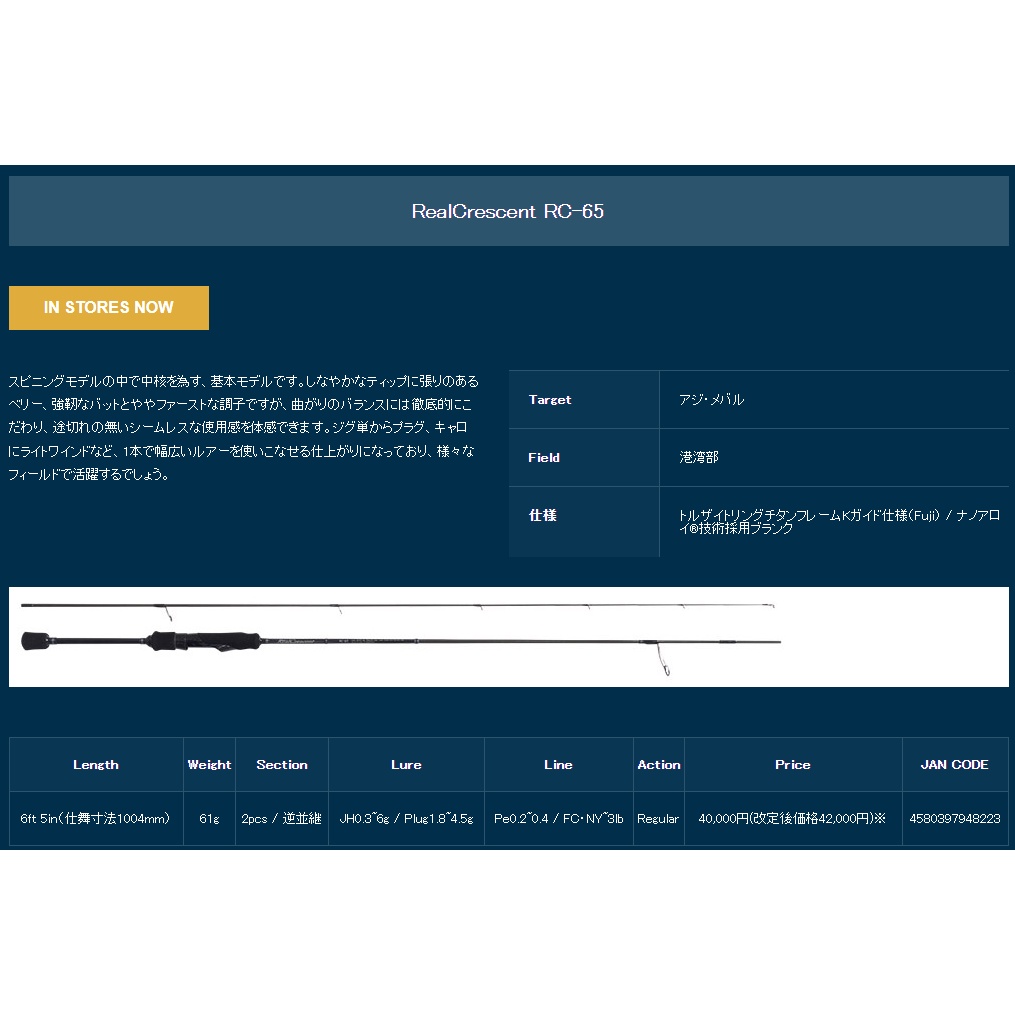Click the Action column header
1015x1015 pixels.
coord(658,764)
